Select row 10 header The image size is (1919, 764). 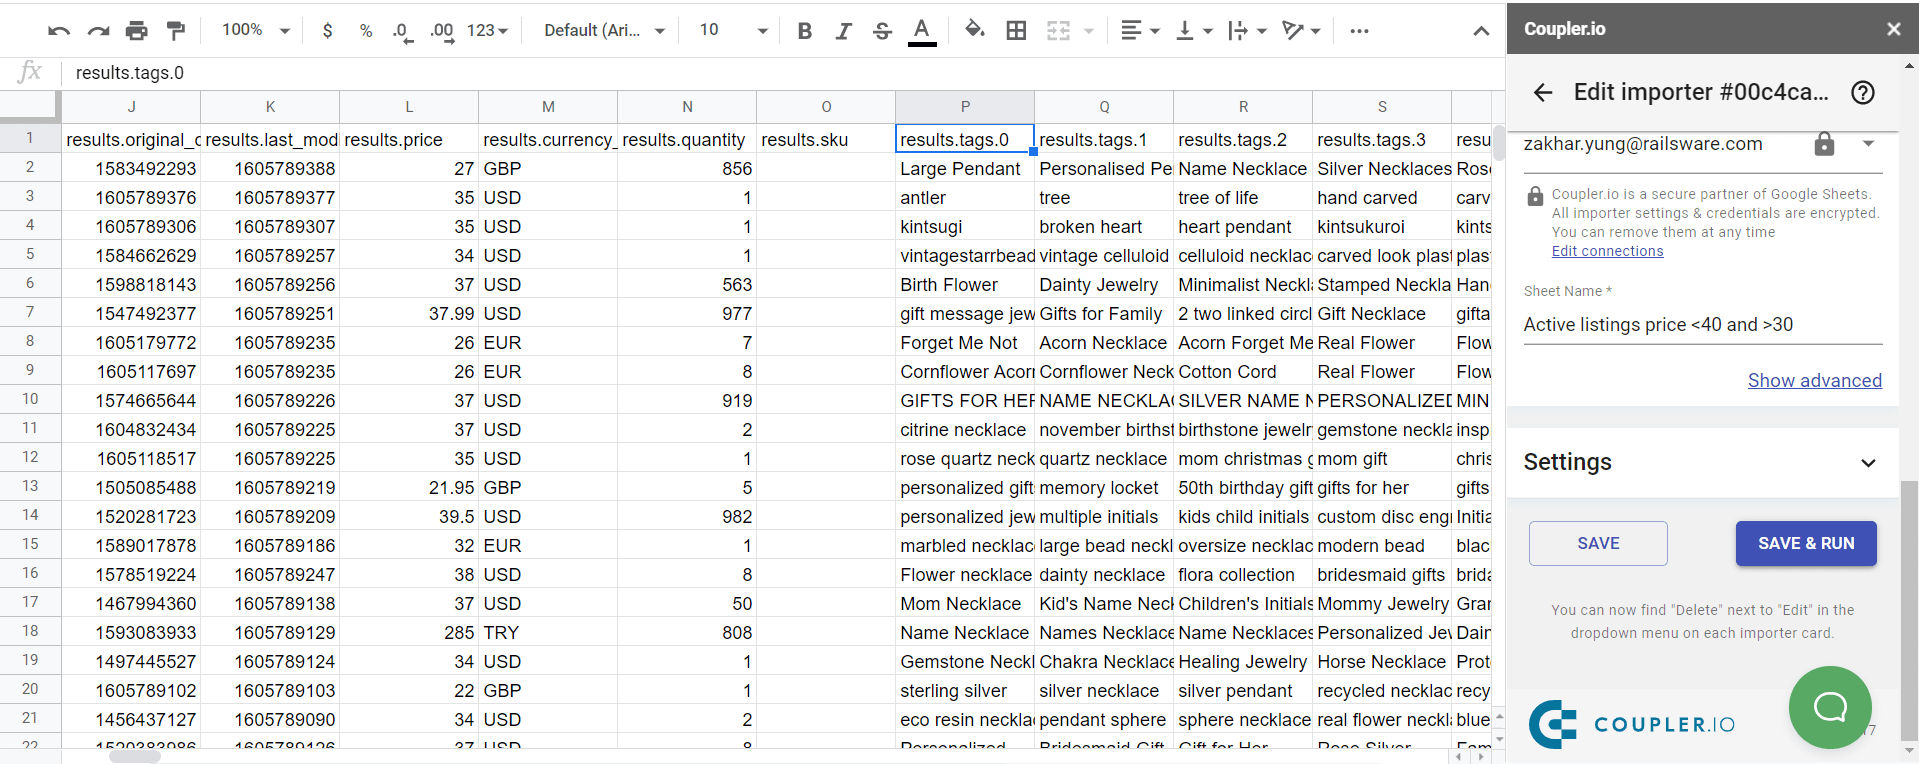tap(30, 400)
